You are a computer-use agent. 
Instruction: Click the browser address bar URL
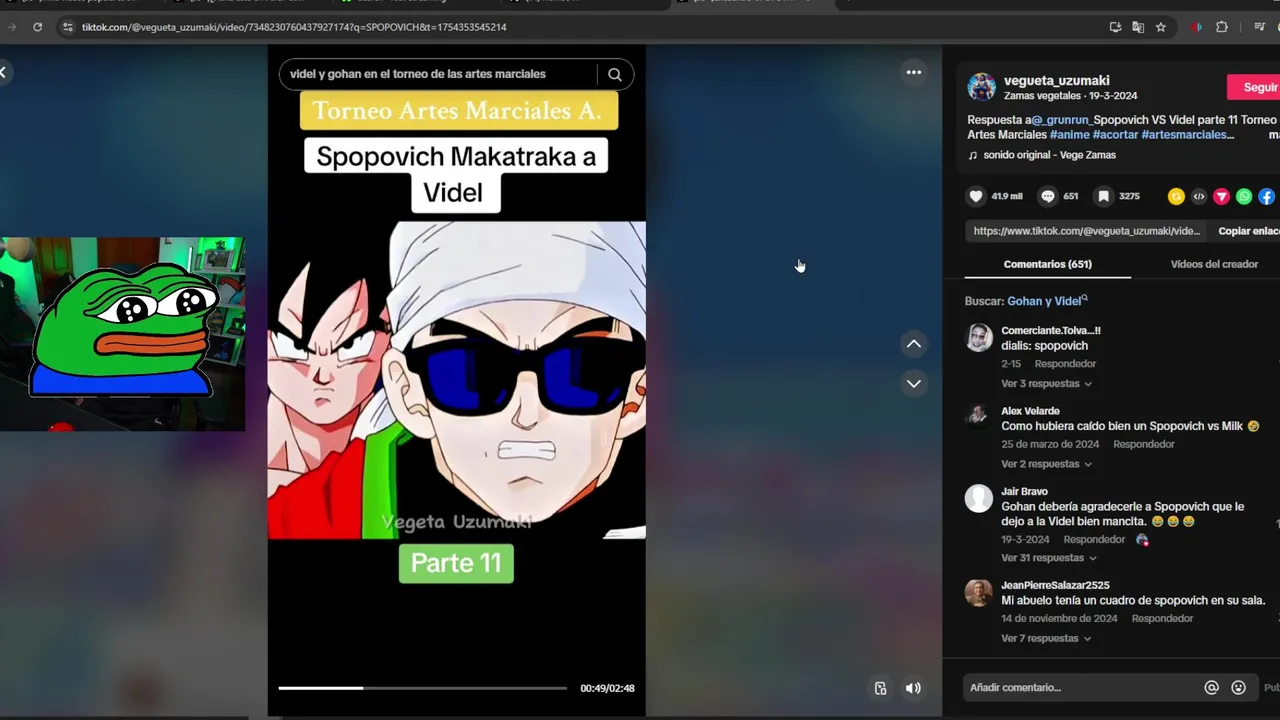(x=294, y=27)
